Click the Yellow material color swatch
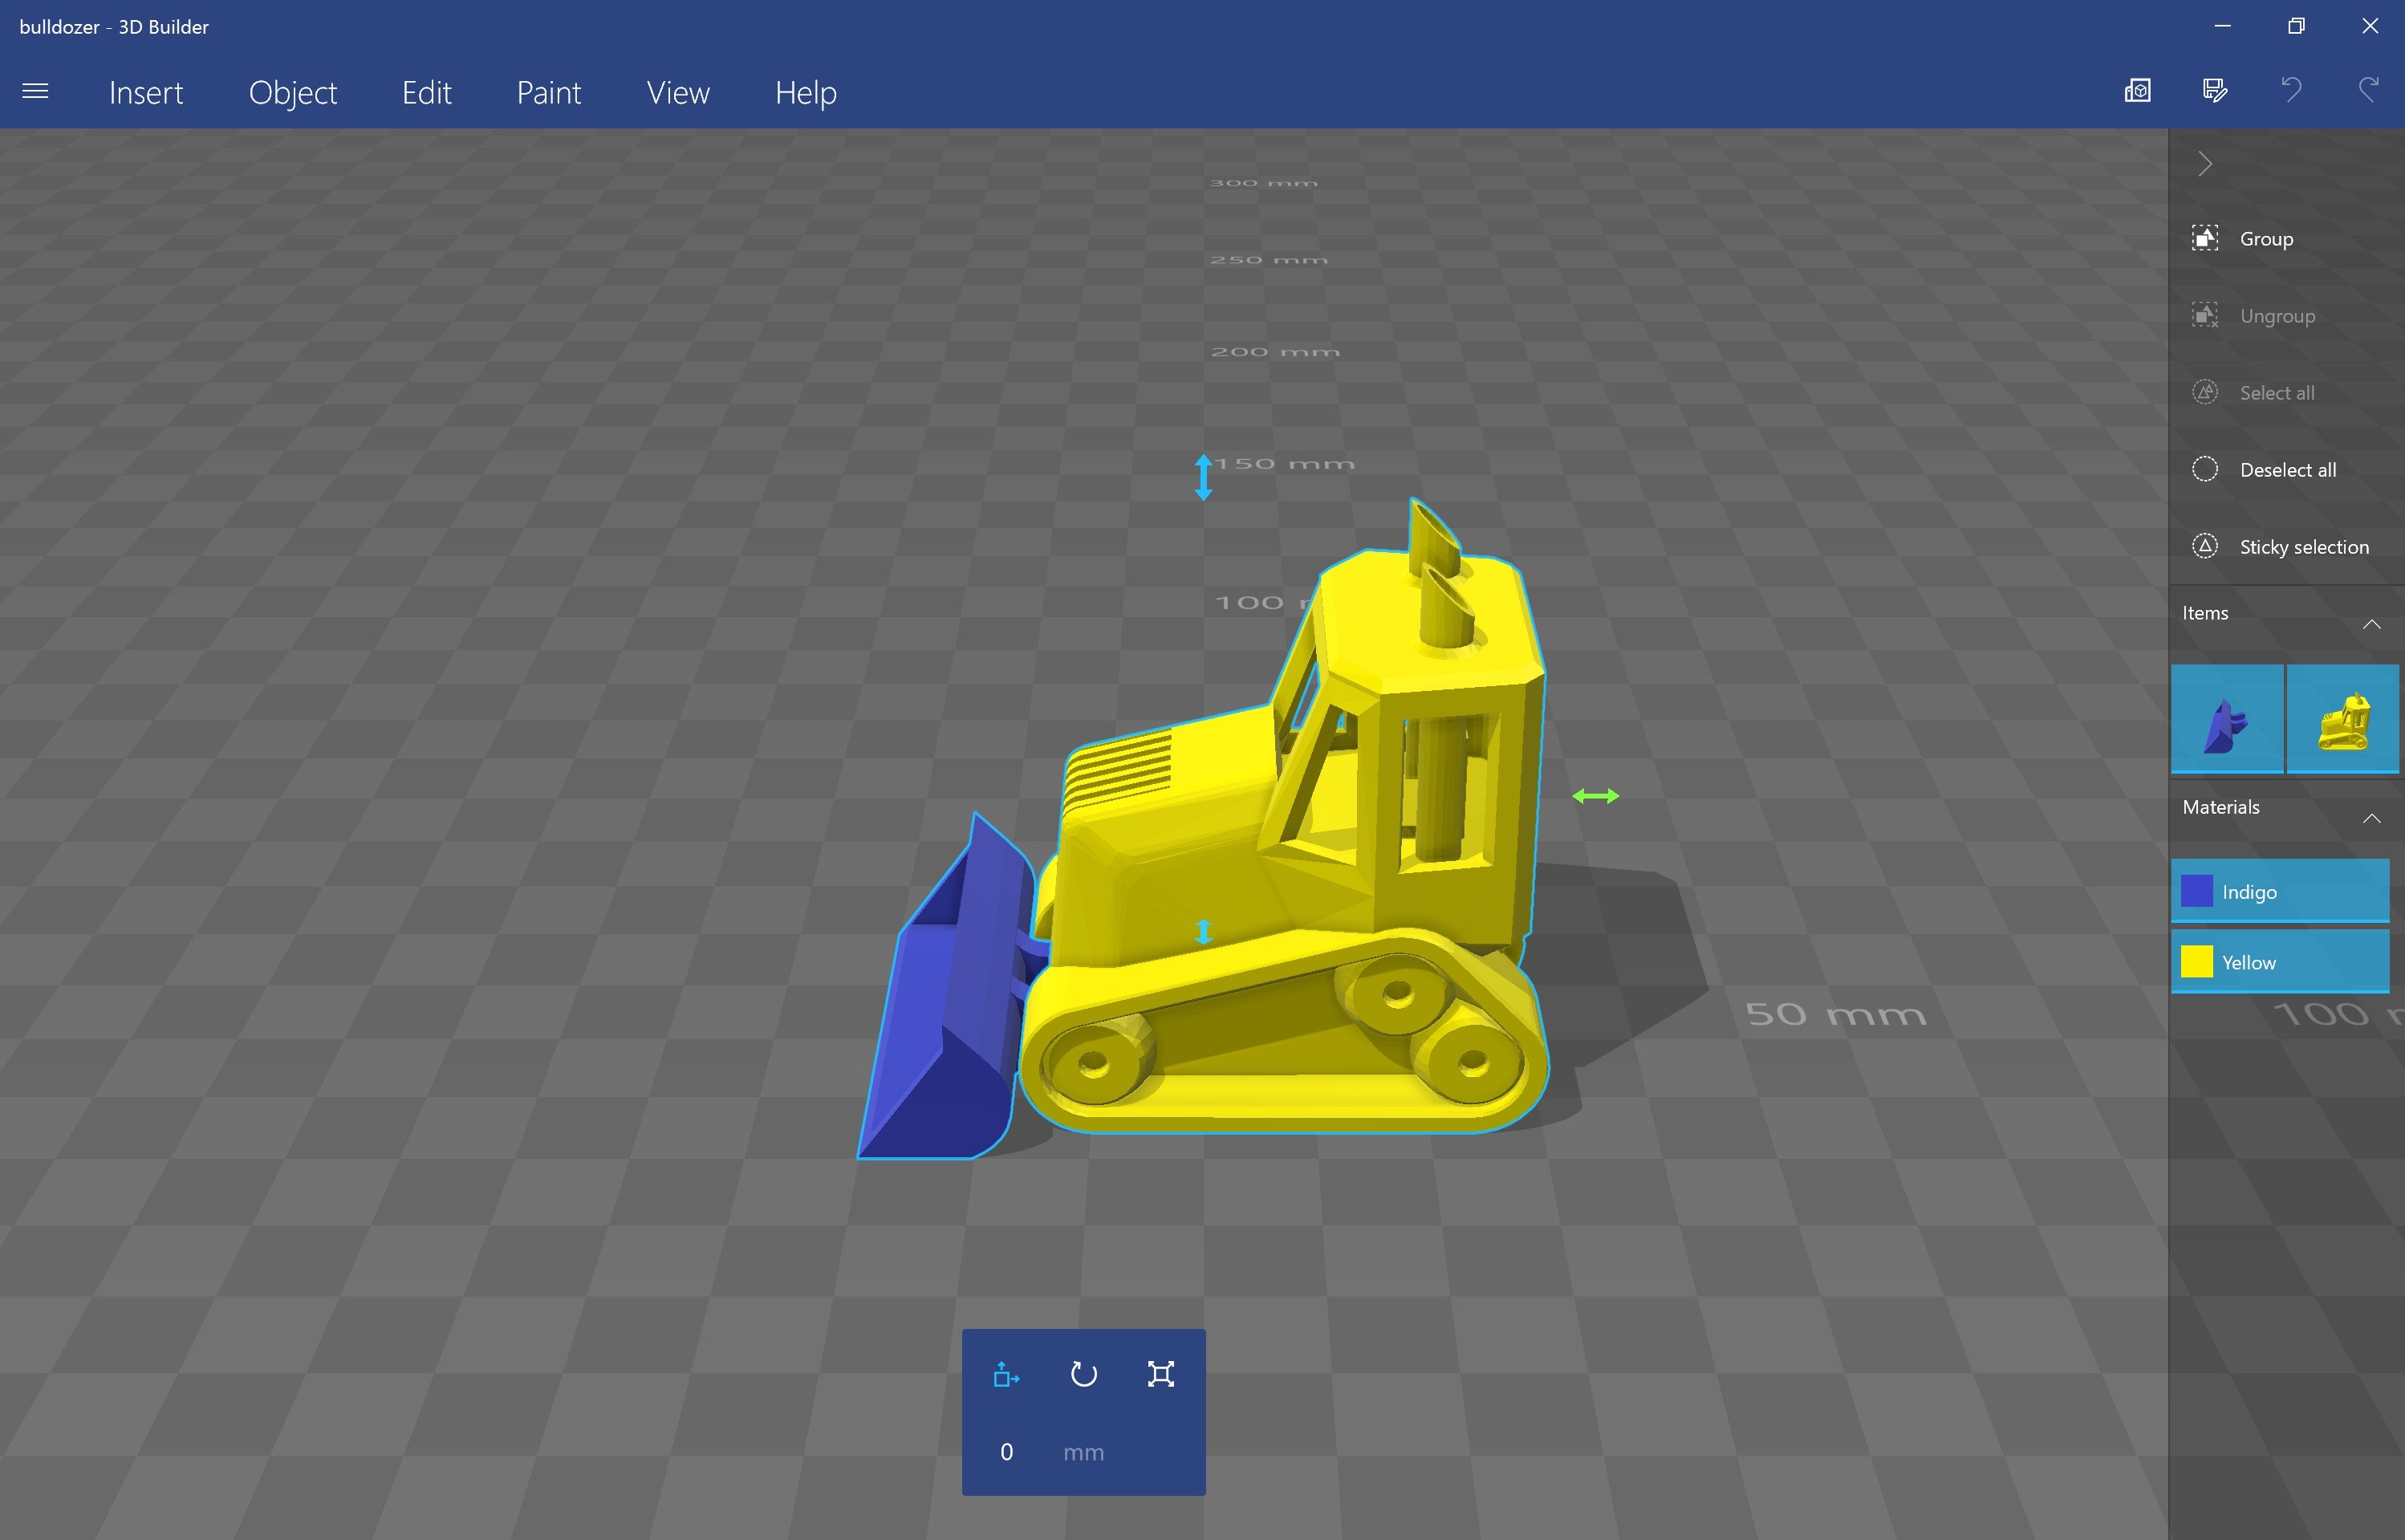The height and width of the screenshot is (1540, 2405). pyautogui.click(x=2196, y=962)
